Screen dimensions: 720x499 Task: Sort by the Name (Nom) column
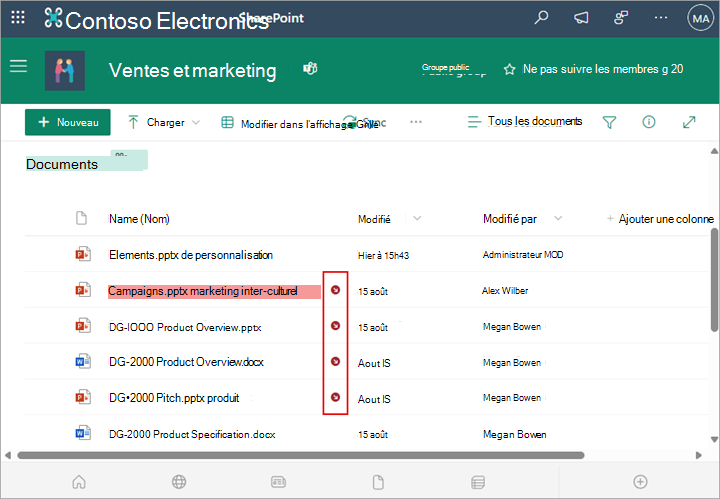[x=139, y=219]
